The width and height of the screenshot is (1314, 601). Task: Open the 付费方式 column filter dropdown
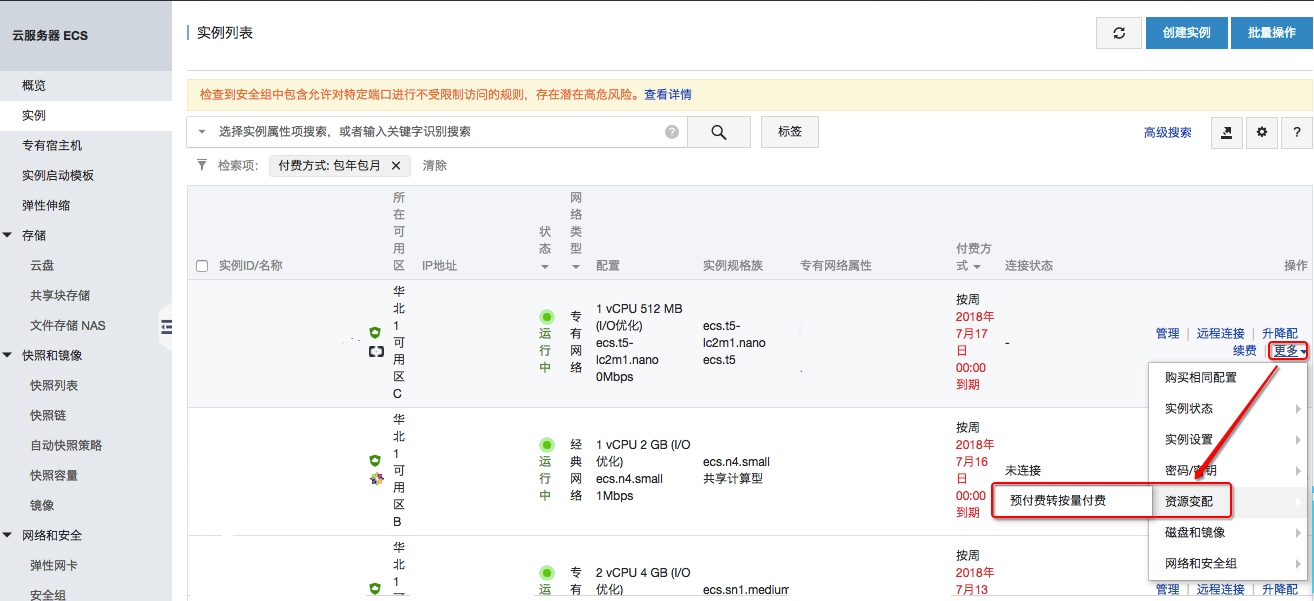(x=976, y=267)
